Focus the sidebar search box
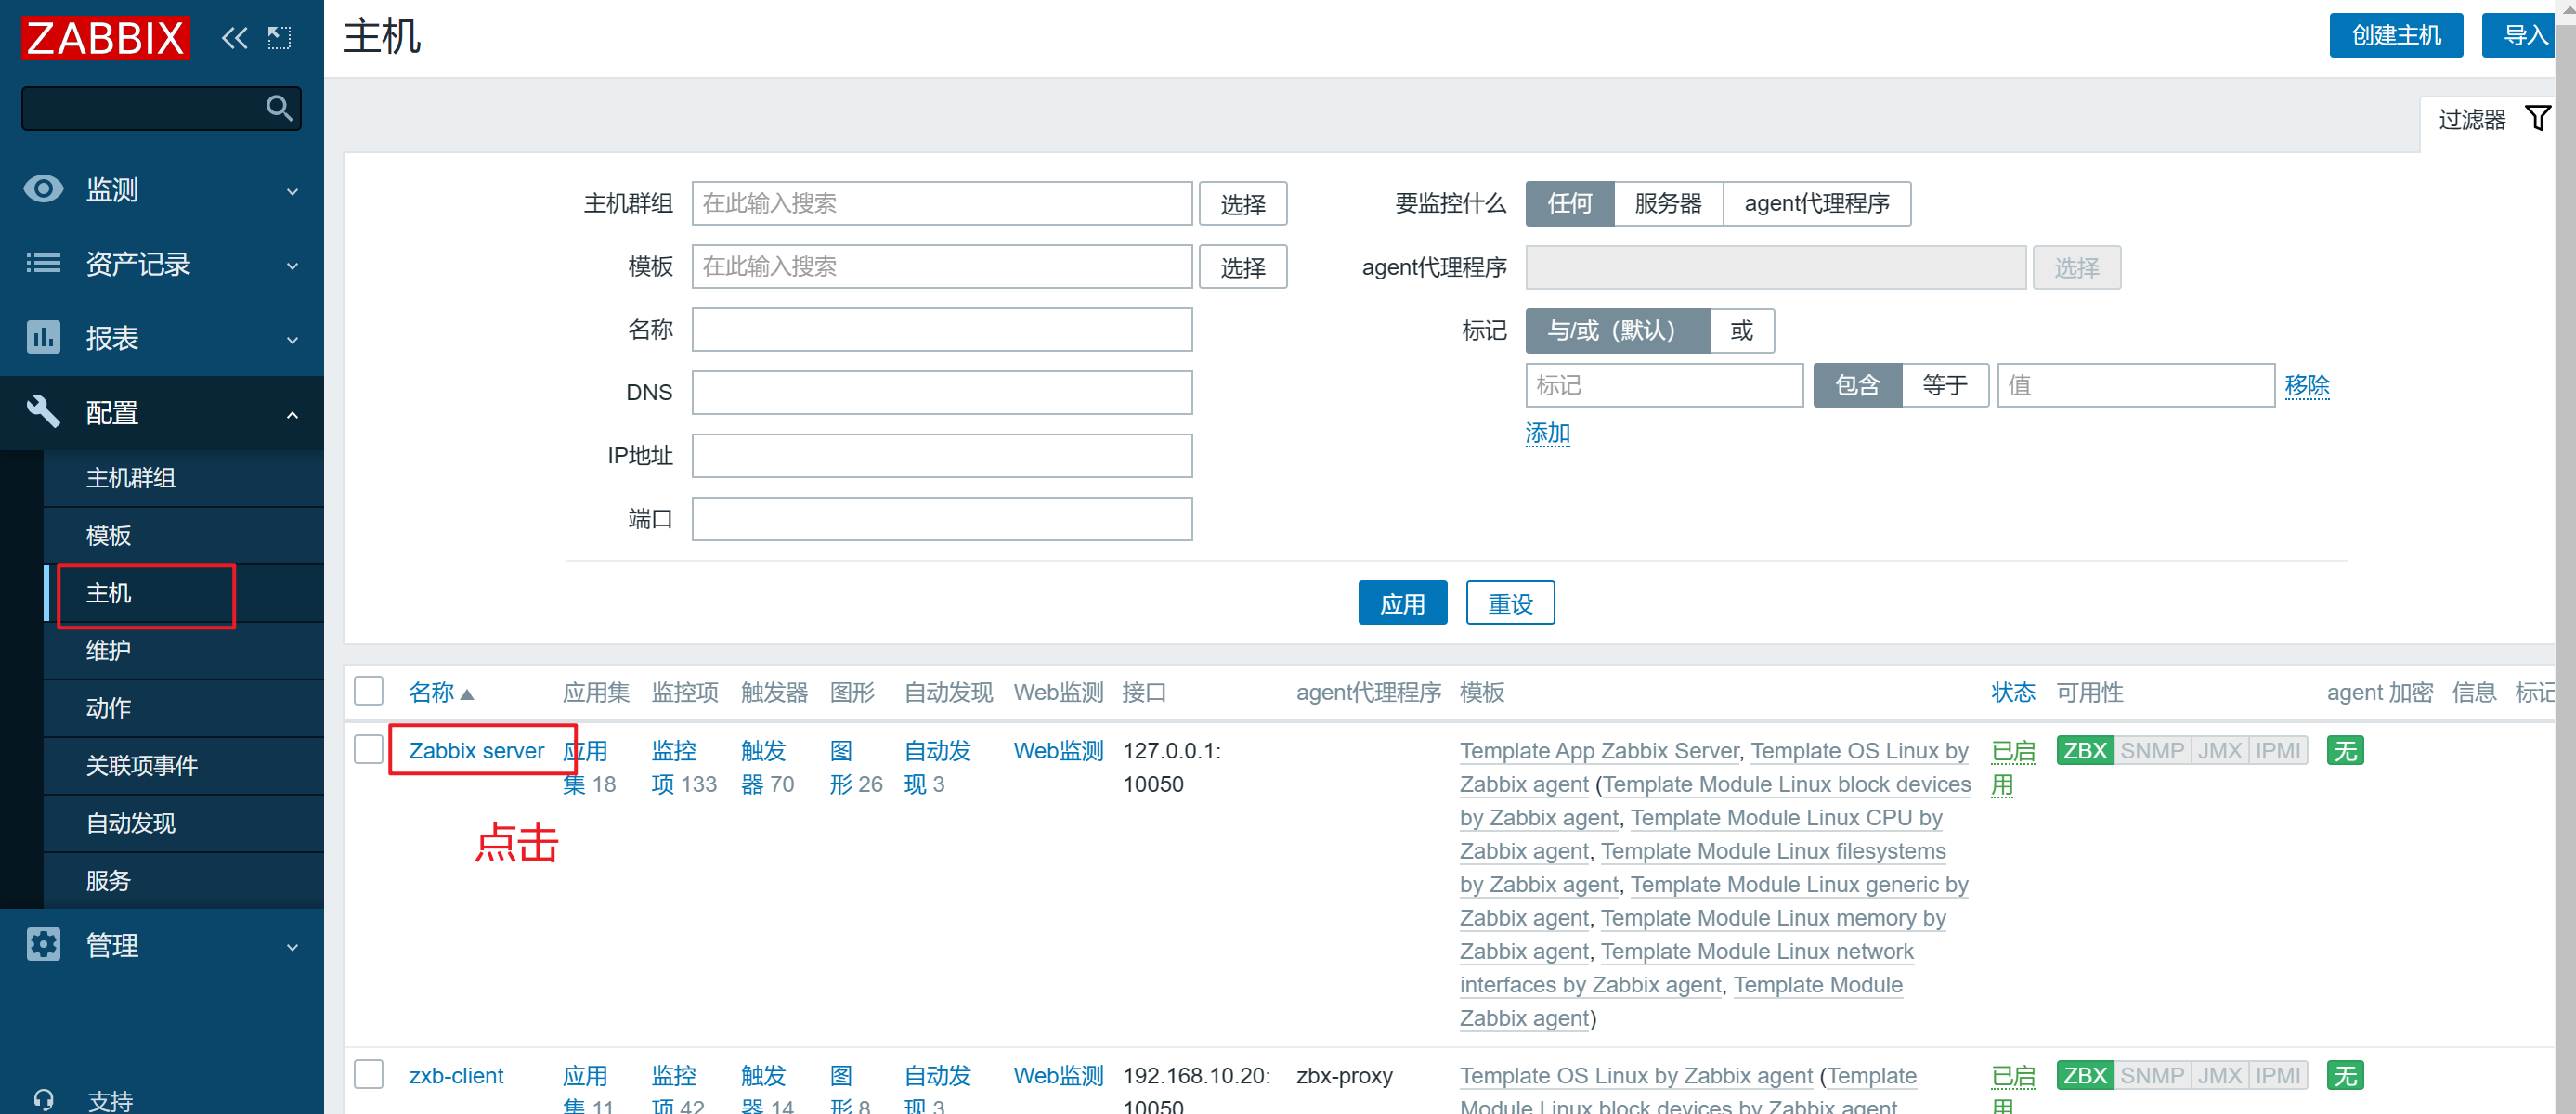The height and width of the screenshot is (1114, 2576). (x=161, y=108)
